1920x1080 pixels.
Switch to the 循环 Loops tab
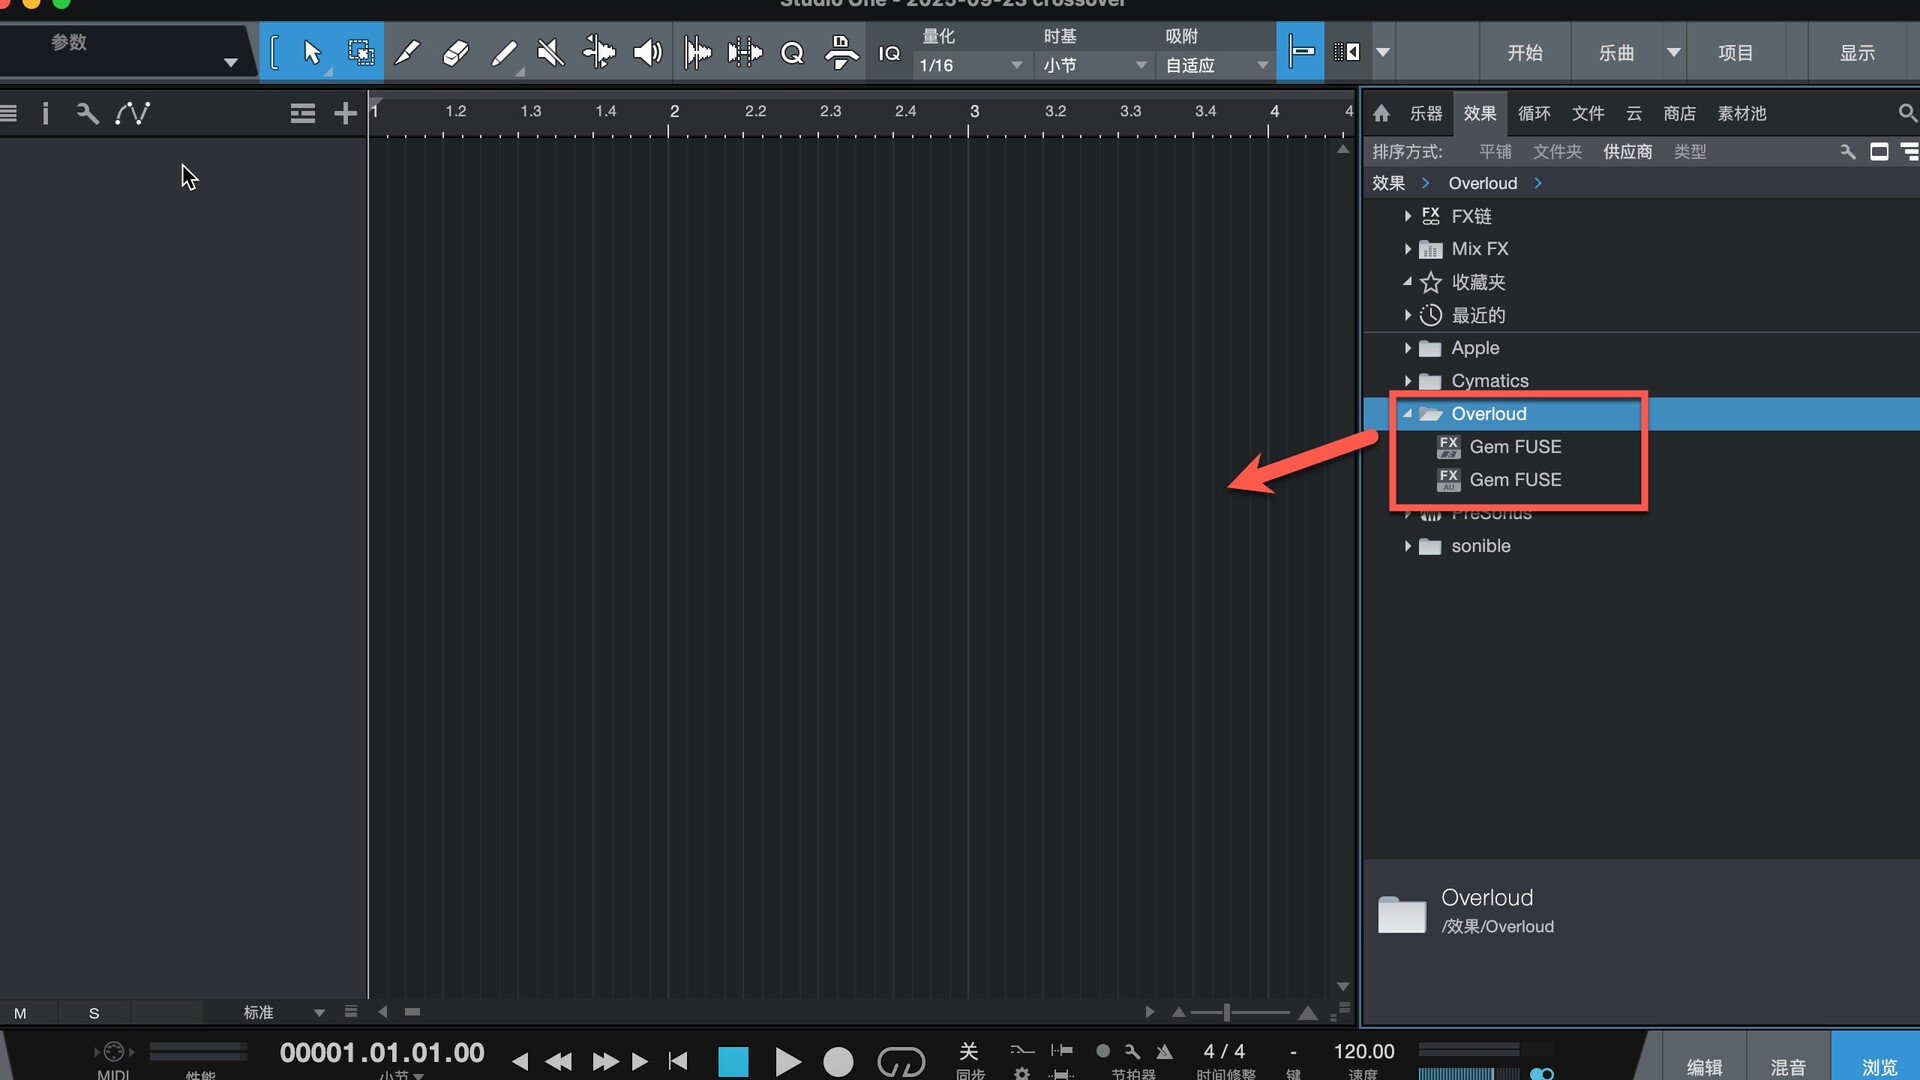pos(1534,113)
